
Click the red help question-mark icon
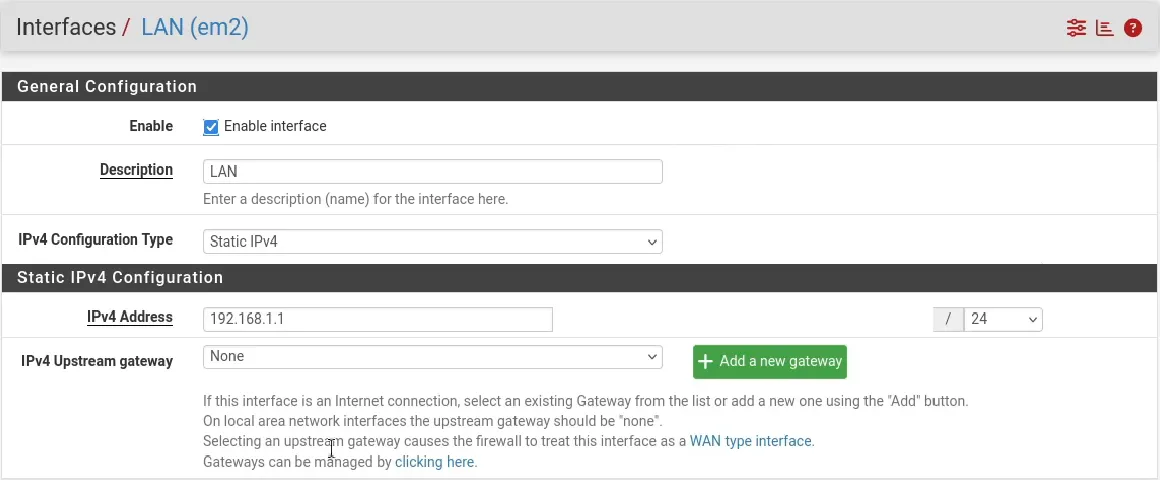(x=1133, y=28)
